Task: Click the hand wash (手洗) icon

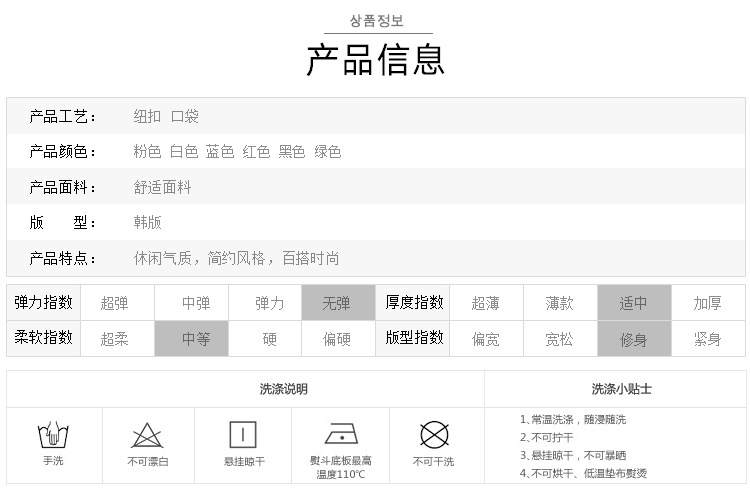Action: [53, 434]
